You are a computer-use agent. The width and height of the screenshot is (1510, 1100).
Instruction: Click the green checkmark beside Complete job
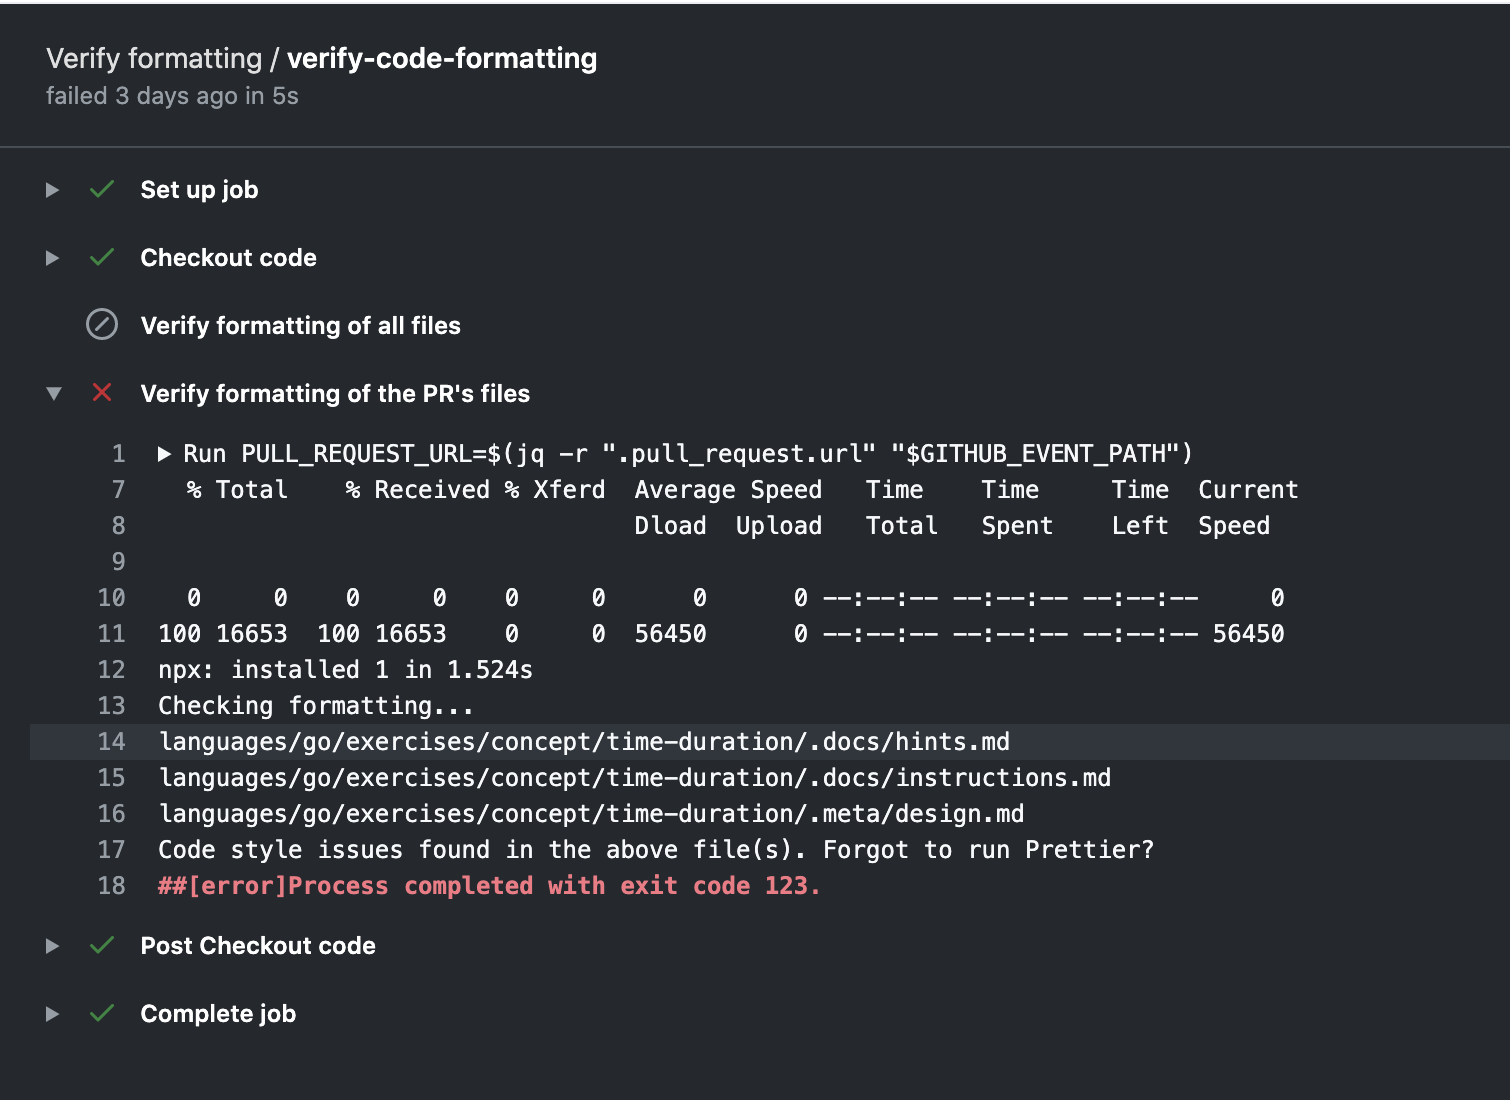point(101,1013)
